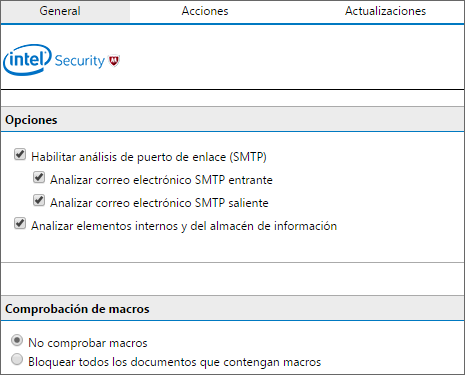Switch to the General tab

click(60, 11)
